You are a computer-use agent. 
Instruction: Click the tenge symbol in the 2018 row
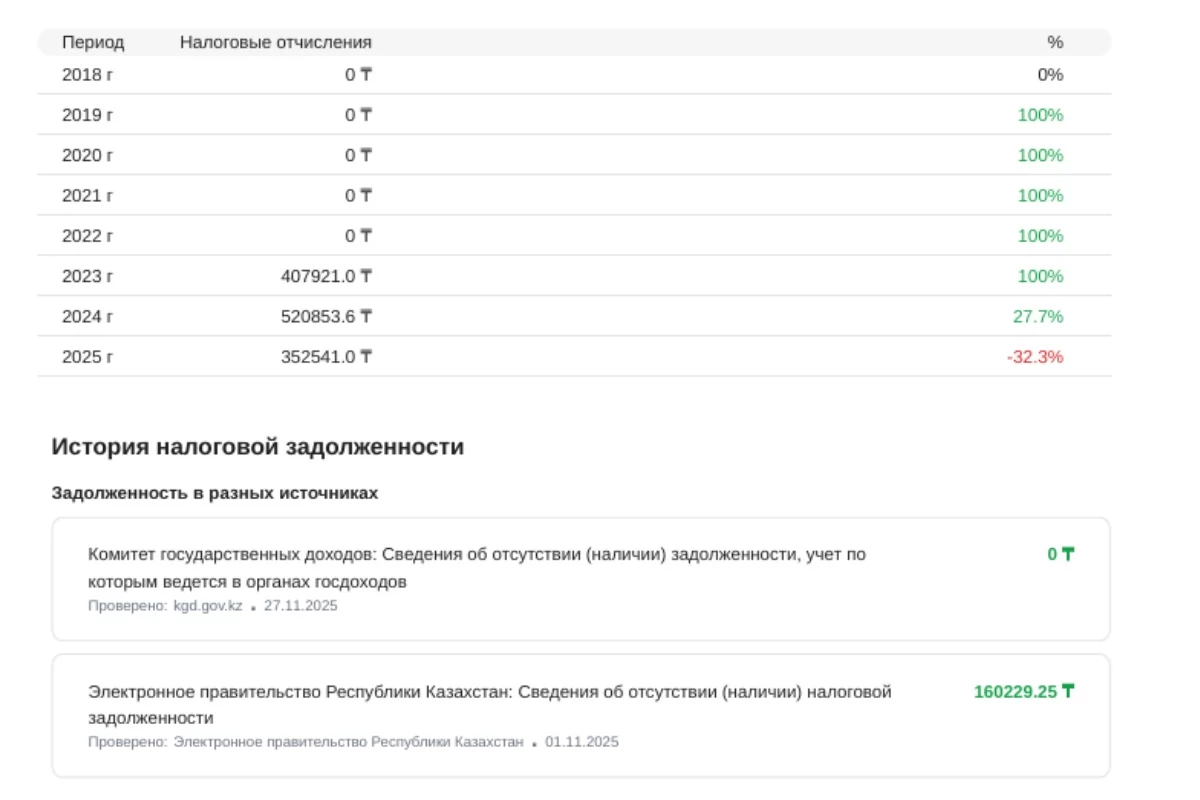[x=366, y=74]
